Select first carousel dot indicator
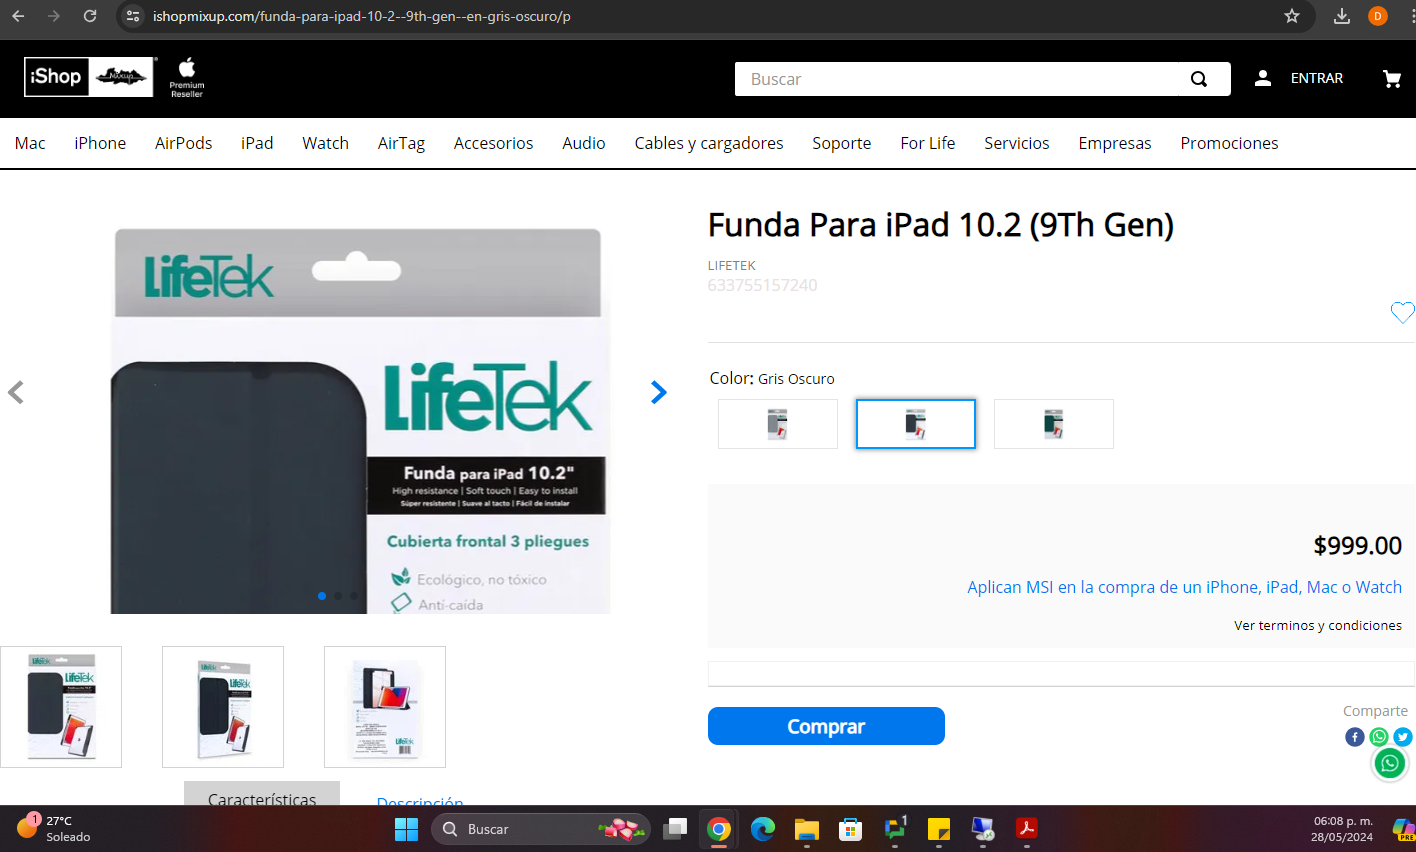Image resolution: width=1416 pixels, height=852 pixels. tap(322, 596)
